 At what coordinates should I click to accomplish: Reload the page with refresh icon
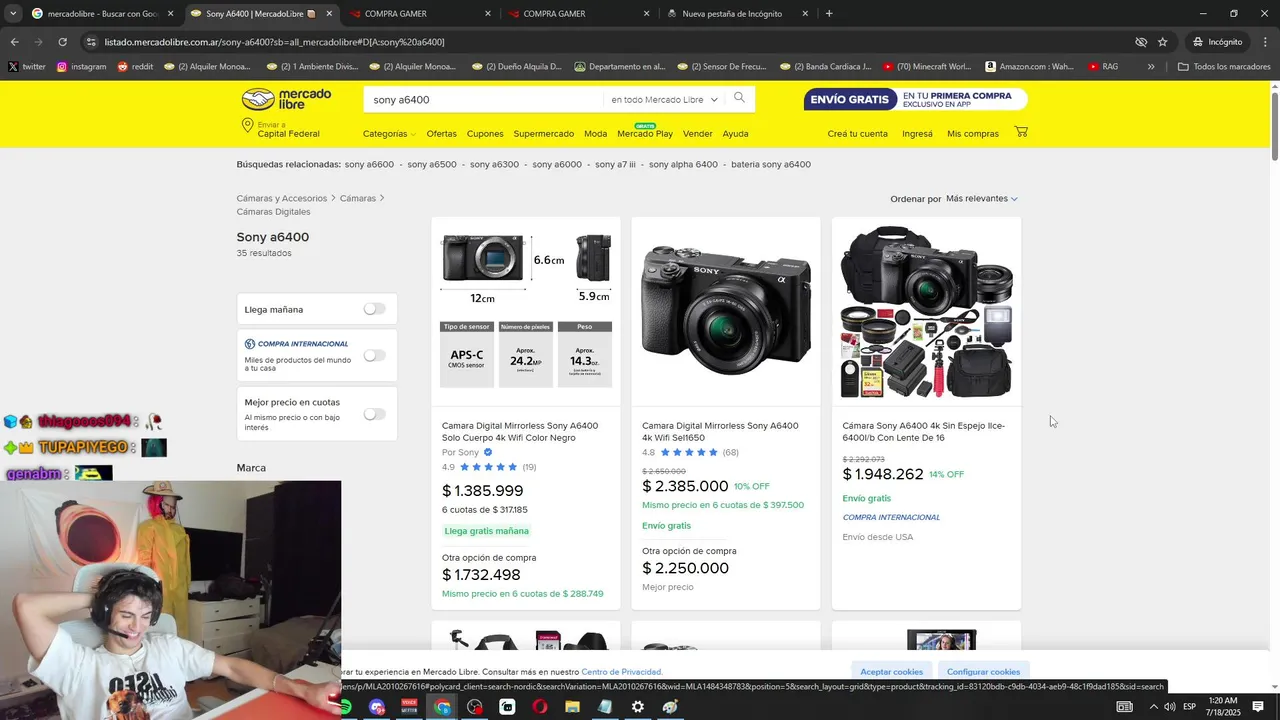[x=62, y=42]
